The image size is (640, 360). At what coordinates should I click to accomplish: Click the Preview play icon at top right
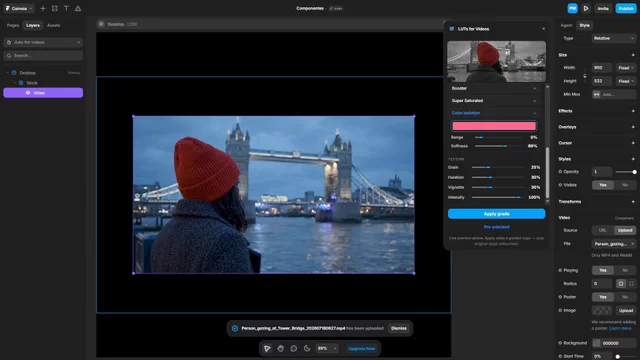586,8
